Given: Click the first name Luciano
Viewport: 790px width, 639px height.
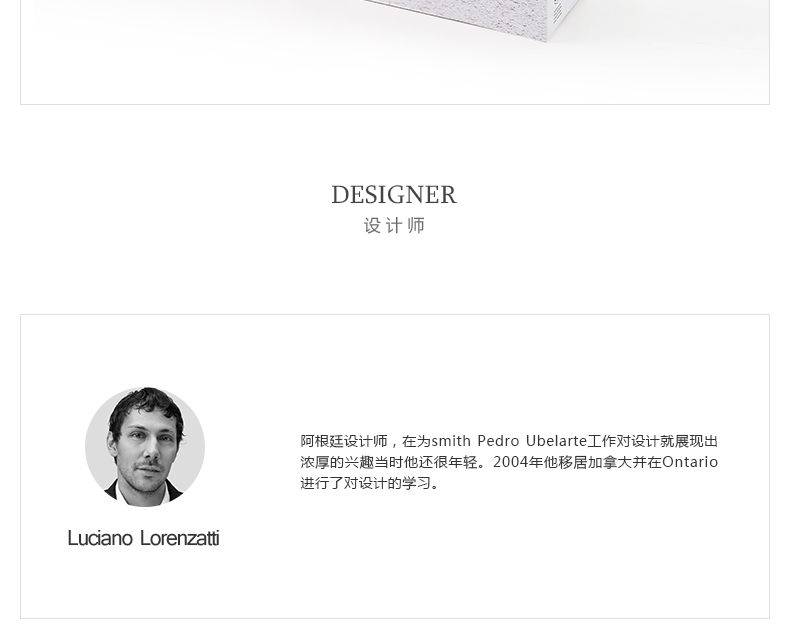Looking at the screenshot, I should click(100, 538).
